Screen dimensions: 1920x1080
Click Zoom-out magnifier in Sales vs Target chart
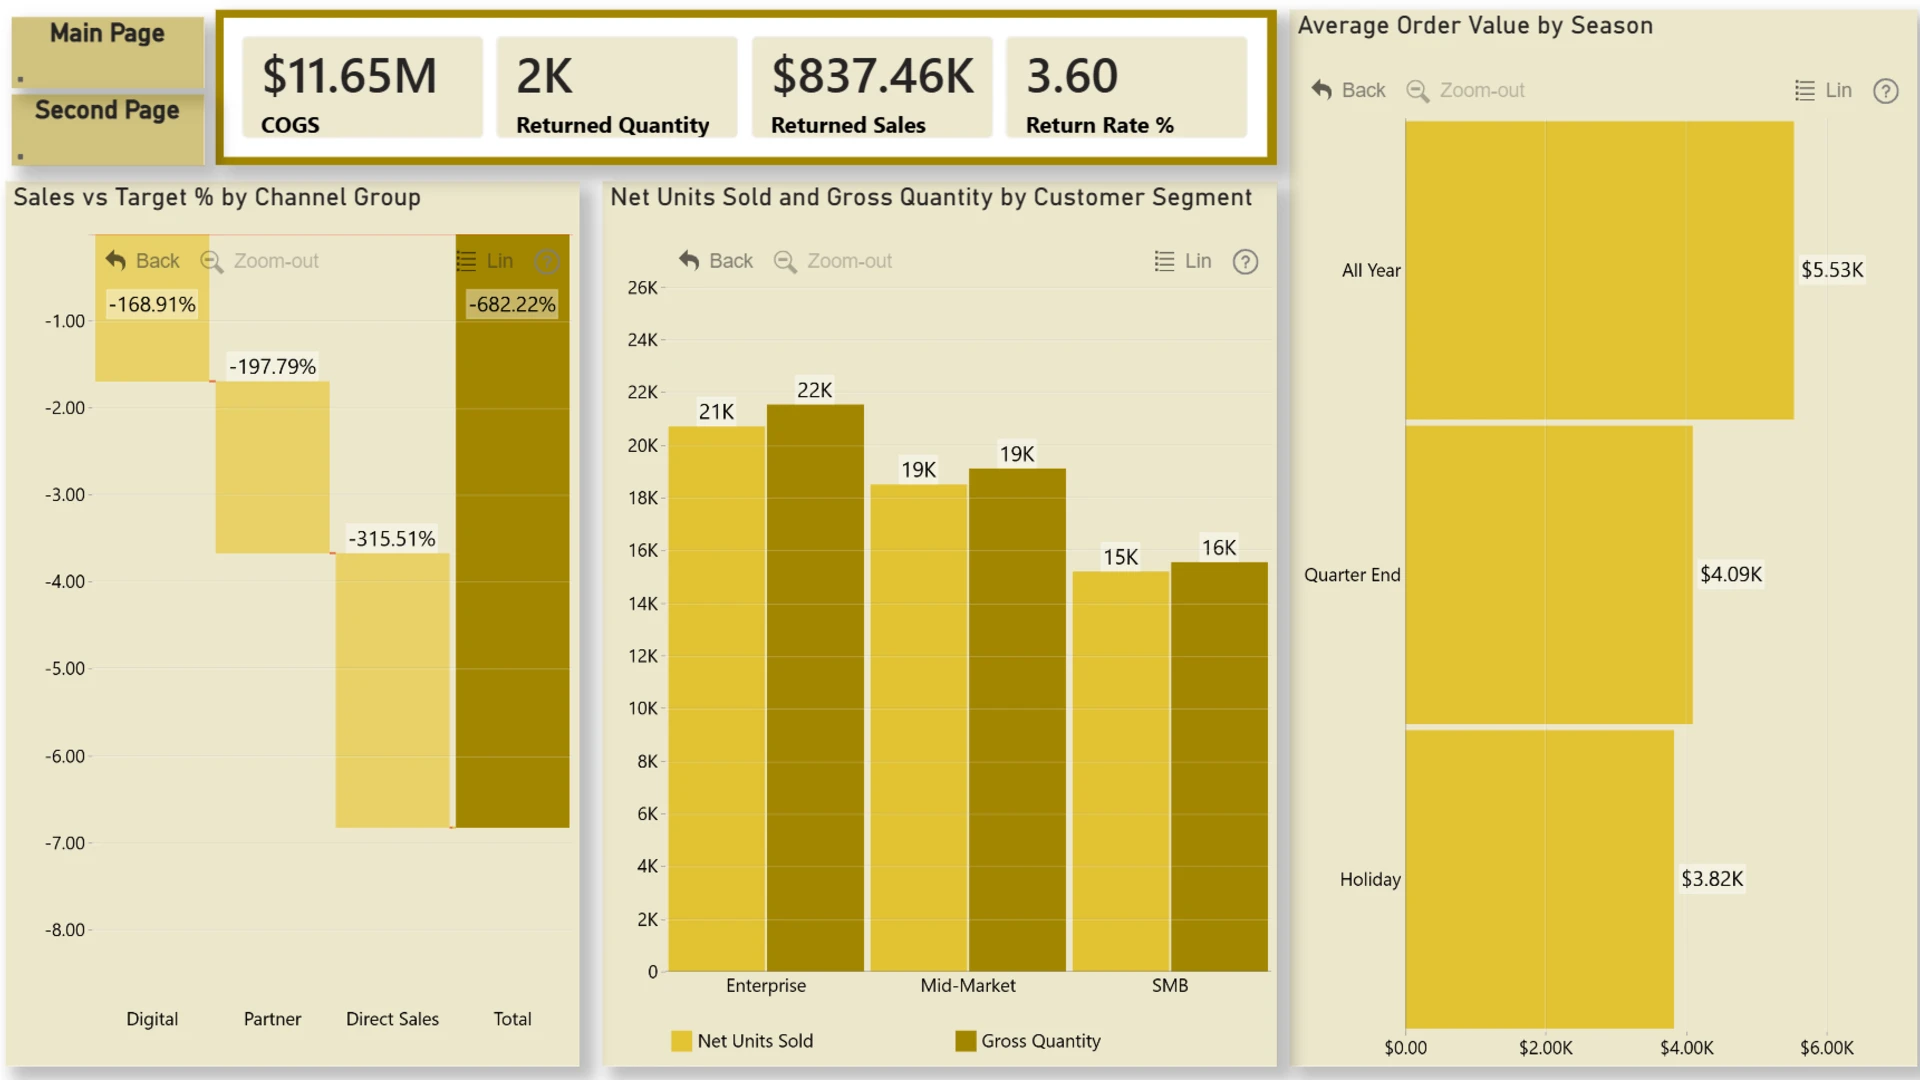tap(211, 261)
